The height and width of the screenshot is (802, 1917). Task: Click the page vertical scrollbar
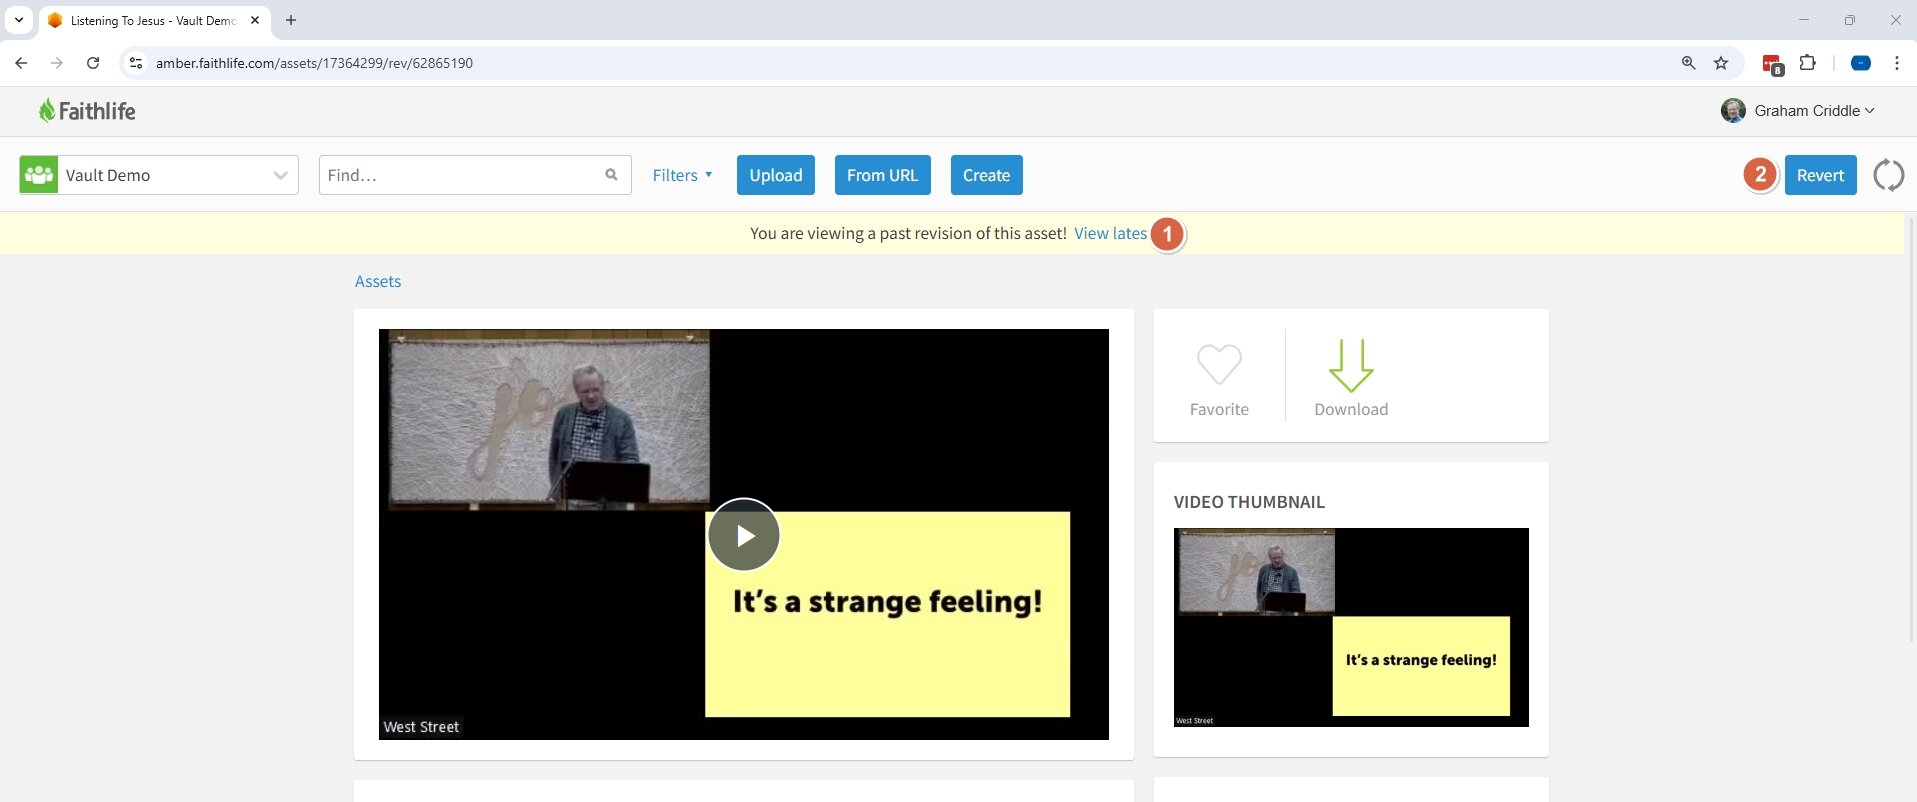[x=1911, y=430]
